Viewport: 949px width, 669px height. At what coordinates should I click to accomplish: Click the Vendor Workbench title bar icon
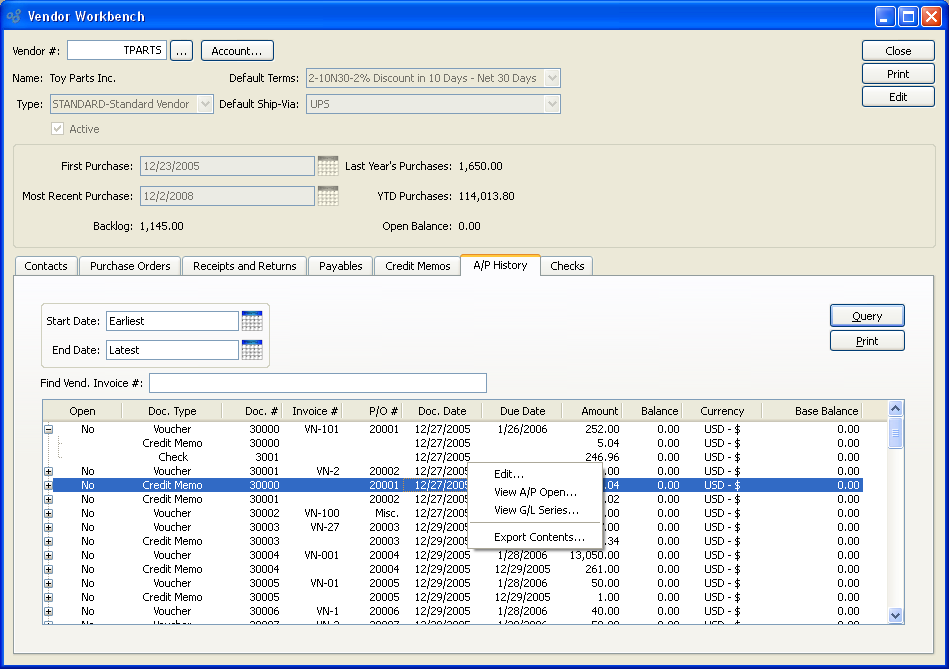pos(14,16)
